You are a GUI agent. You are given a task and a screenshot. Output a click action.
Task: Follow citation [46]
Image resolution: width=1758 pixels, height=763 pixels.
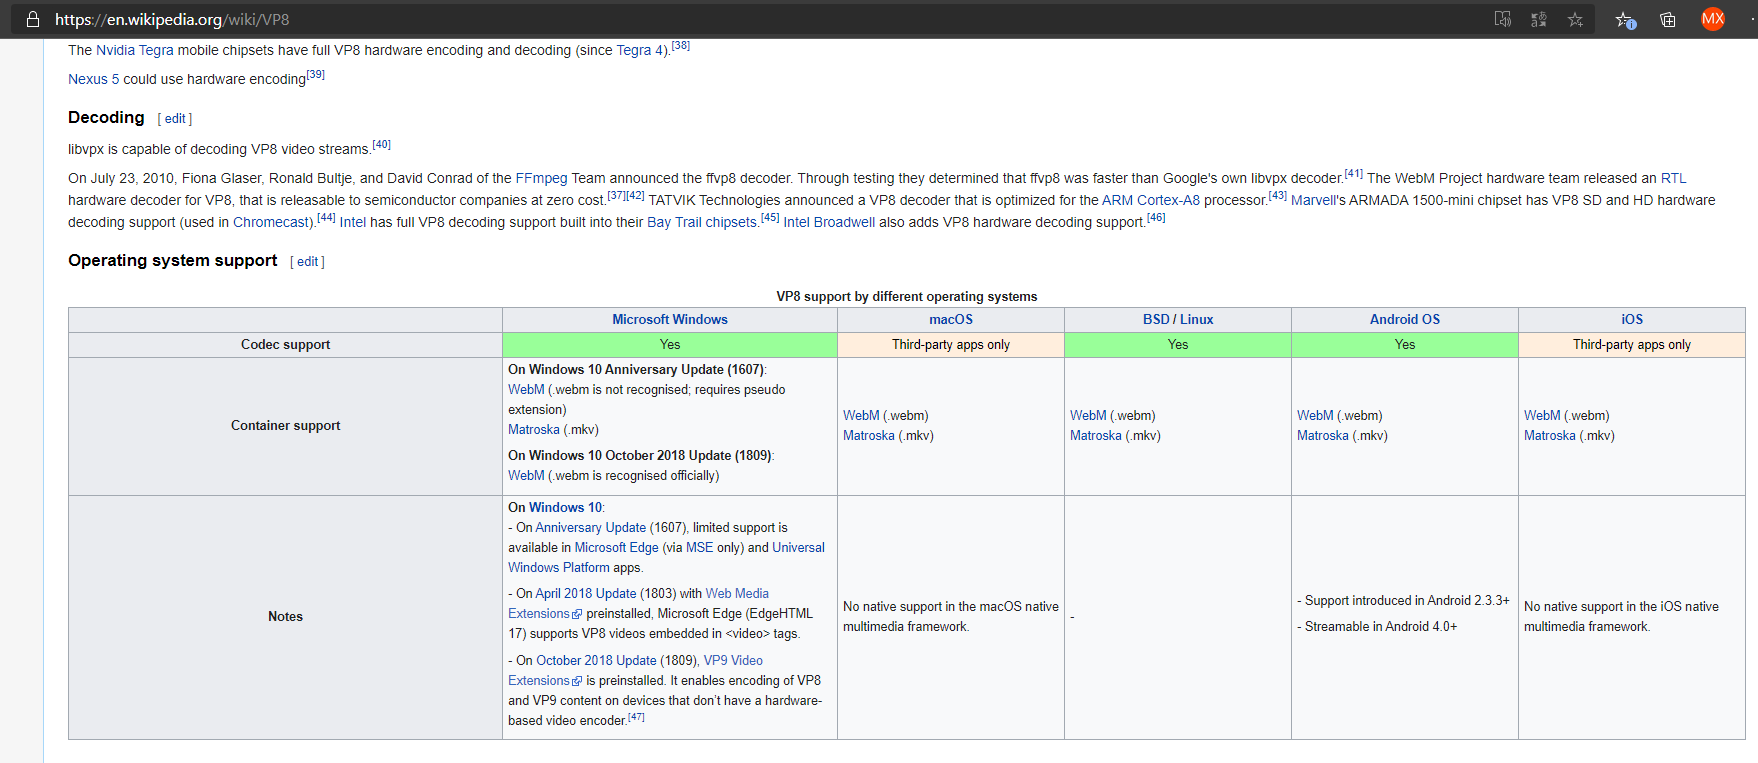pos(1156,218)
